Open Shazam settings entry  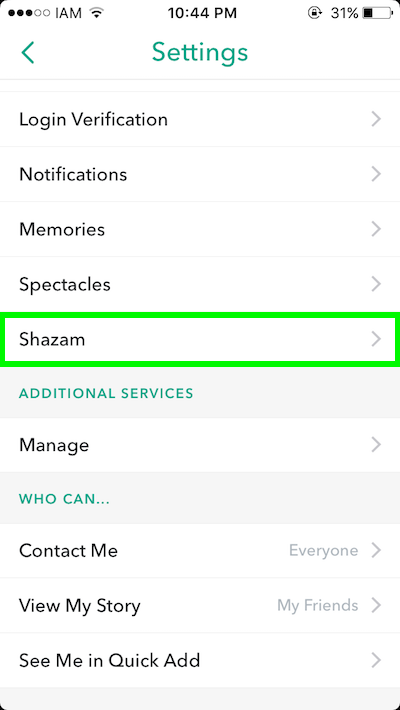tap(200, 339)
